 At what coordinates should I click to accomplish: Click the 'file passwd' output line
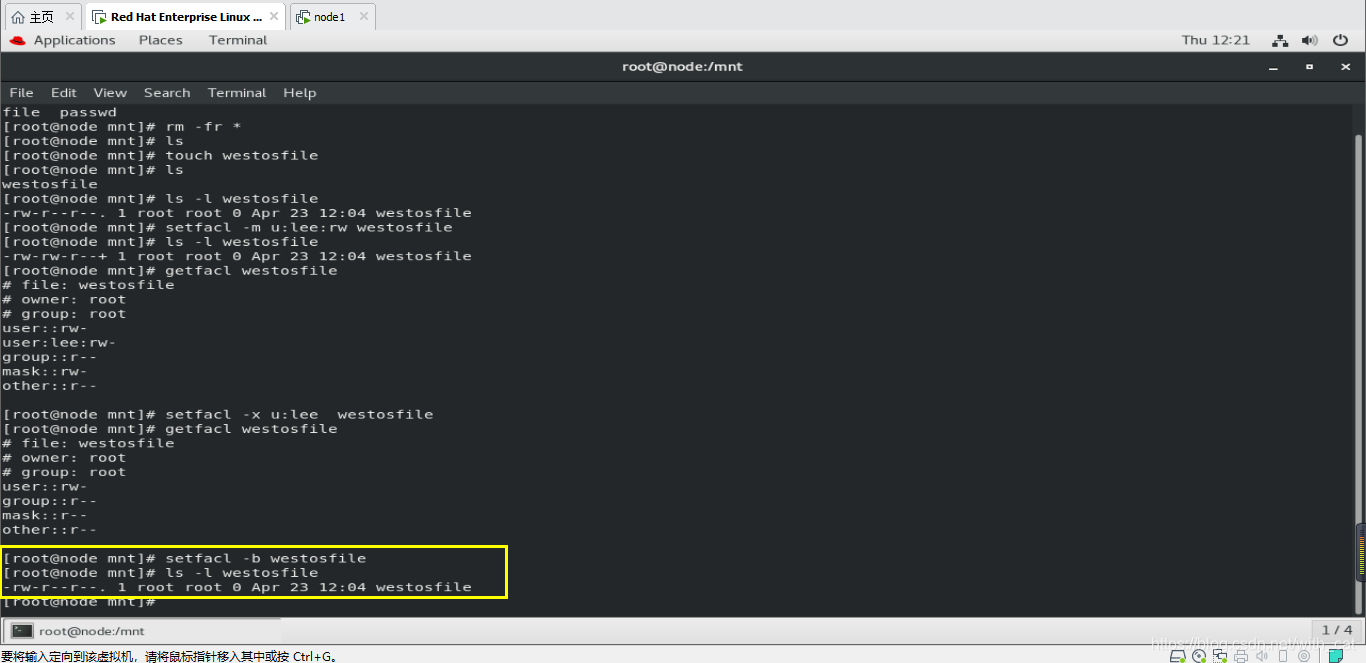60,112
